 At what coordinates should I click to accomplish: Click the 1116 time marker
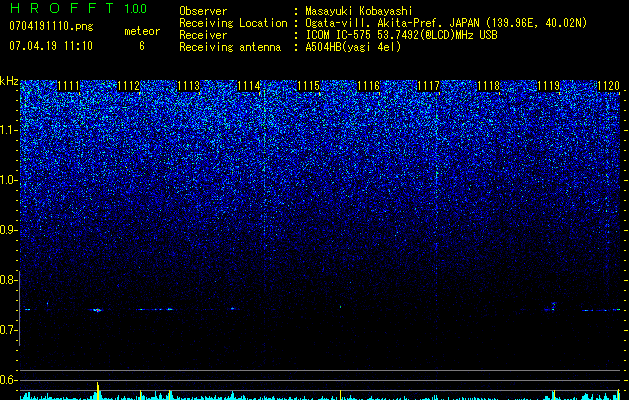tap(368, 86)
